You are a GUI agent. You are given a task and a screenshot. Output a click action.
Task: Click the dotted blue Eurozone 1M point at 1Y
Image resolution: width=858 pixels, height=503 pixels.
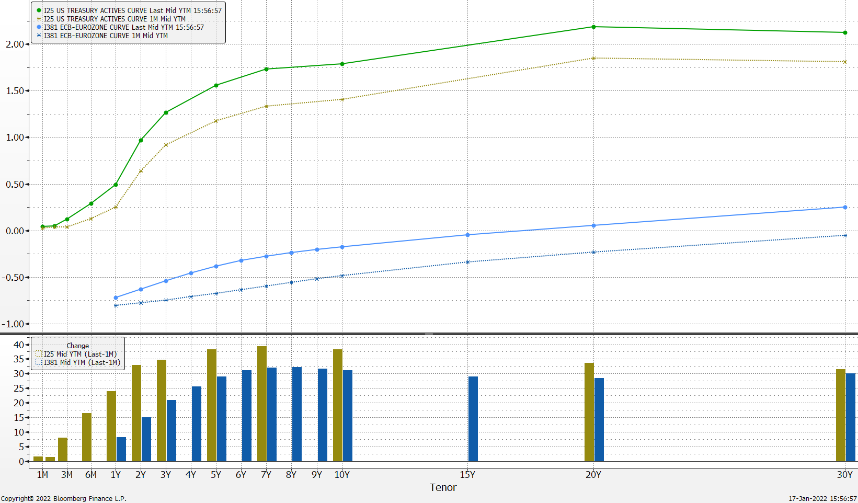point(115,305)
